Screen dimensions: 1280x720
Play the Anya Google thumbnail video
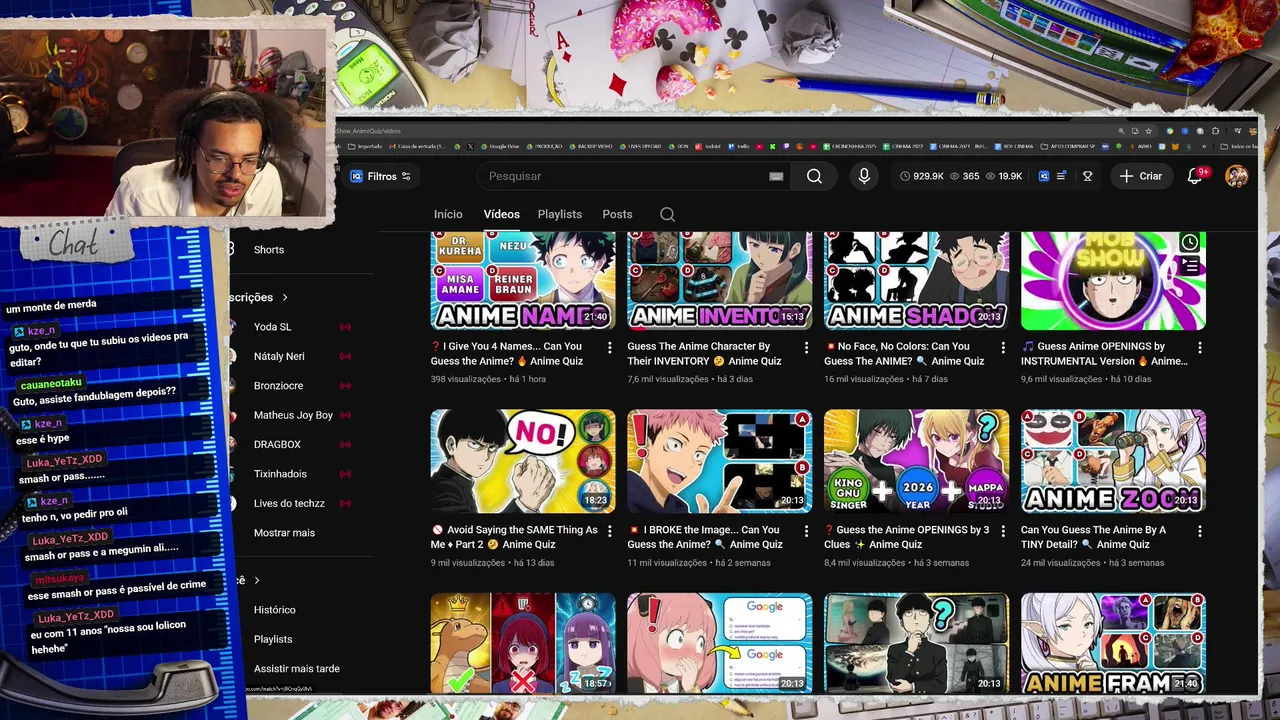pyautogui.click(x=720, y=643)
